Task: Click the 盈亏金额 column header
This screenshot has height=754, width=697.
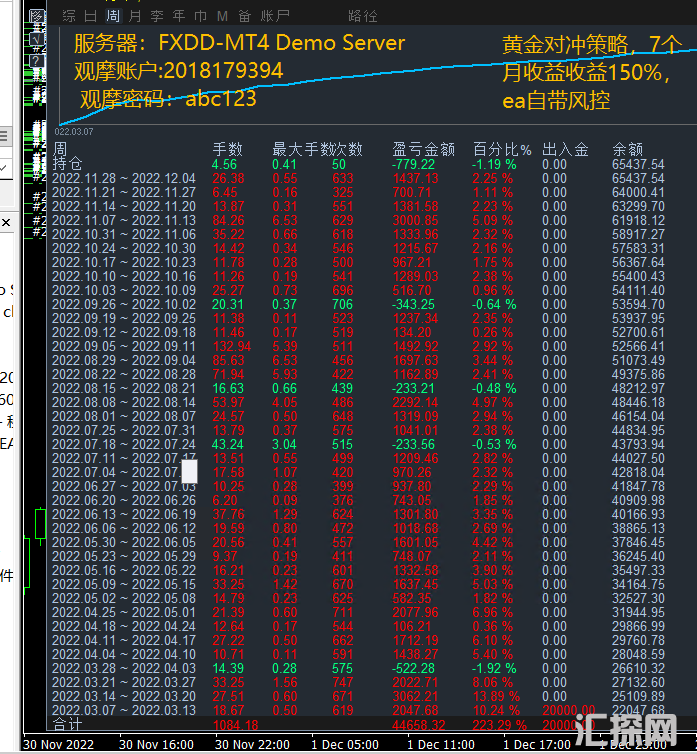Action: (x=420, y=149)
